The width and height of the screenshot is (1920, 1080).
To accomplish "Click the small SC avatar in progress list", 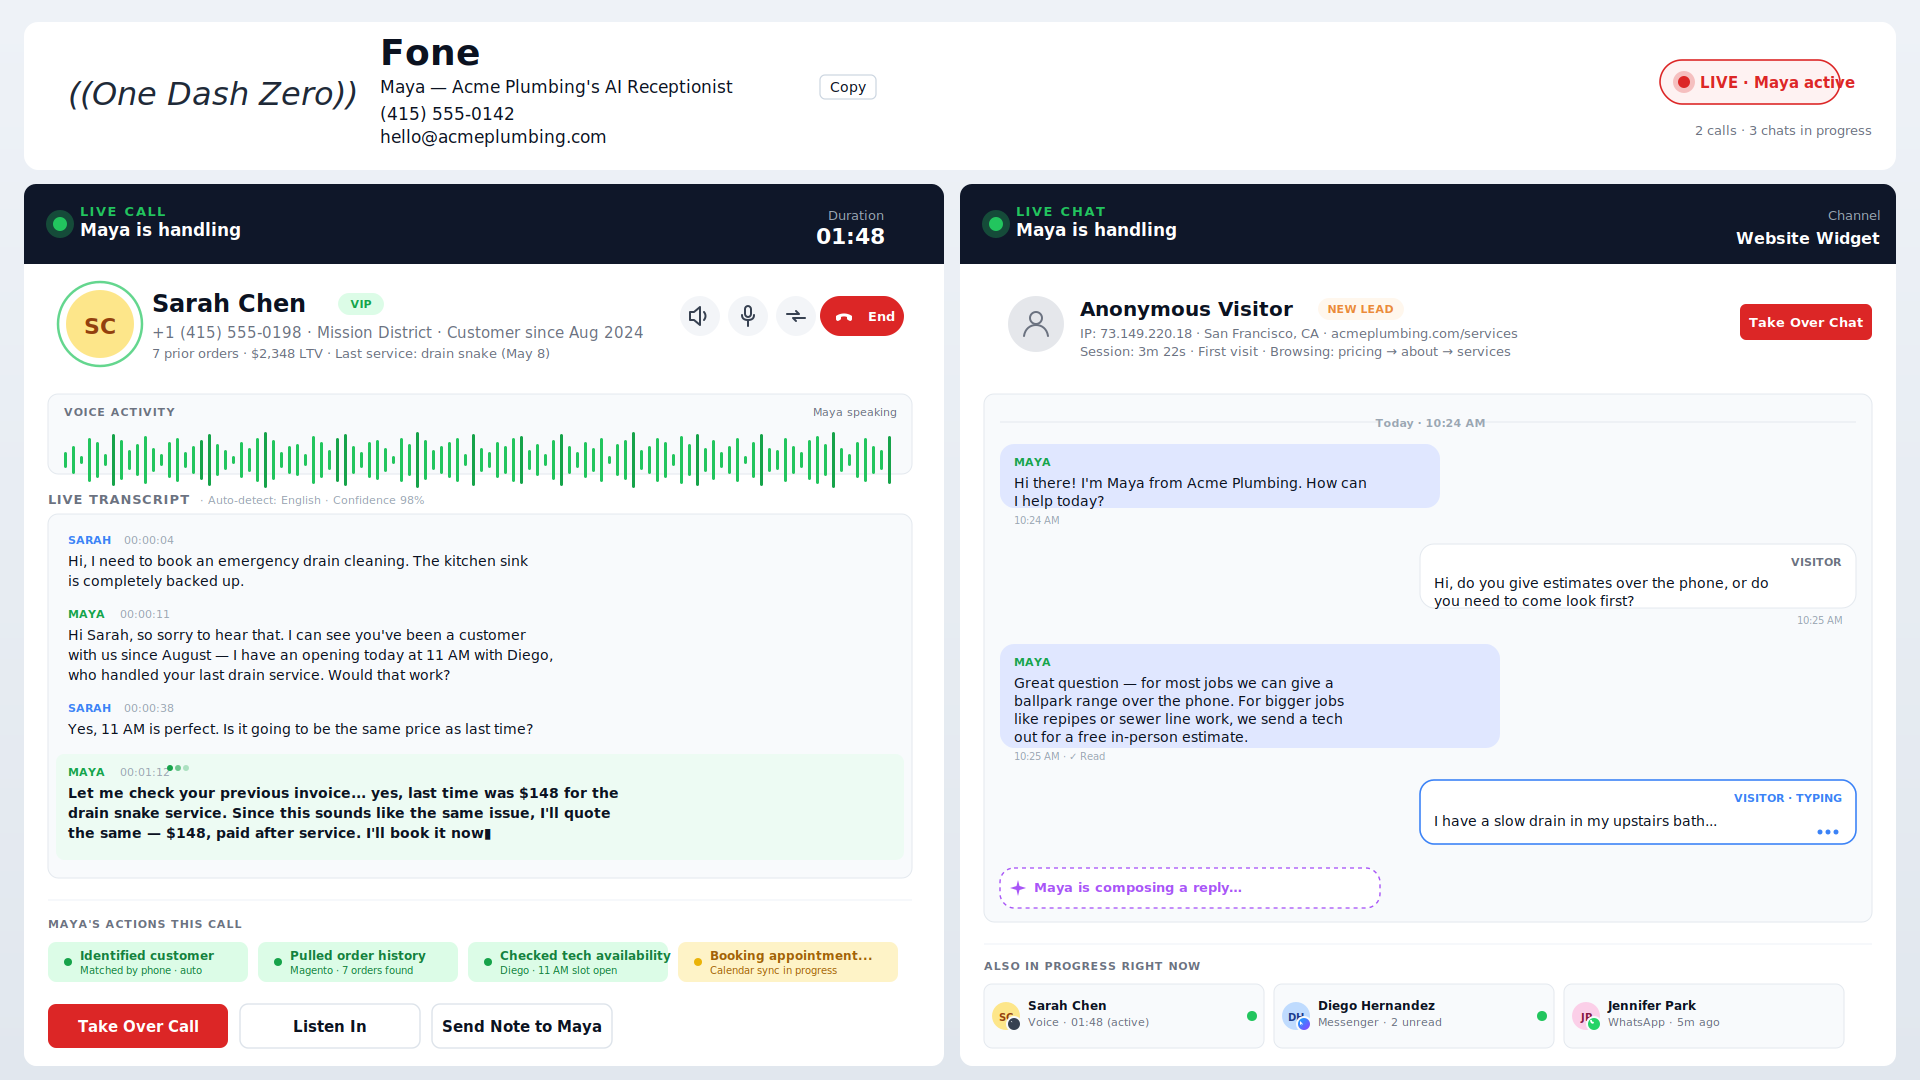I will coord(1006,1016).
